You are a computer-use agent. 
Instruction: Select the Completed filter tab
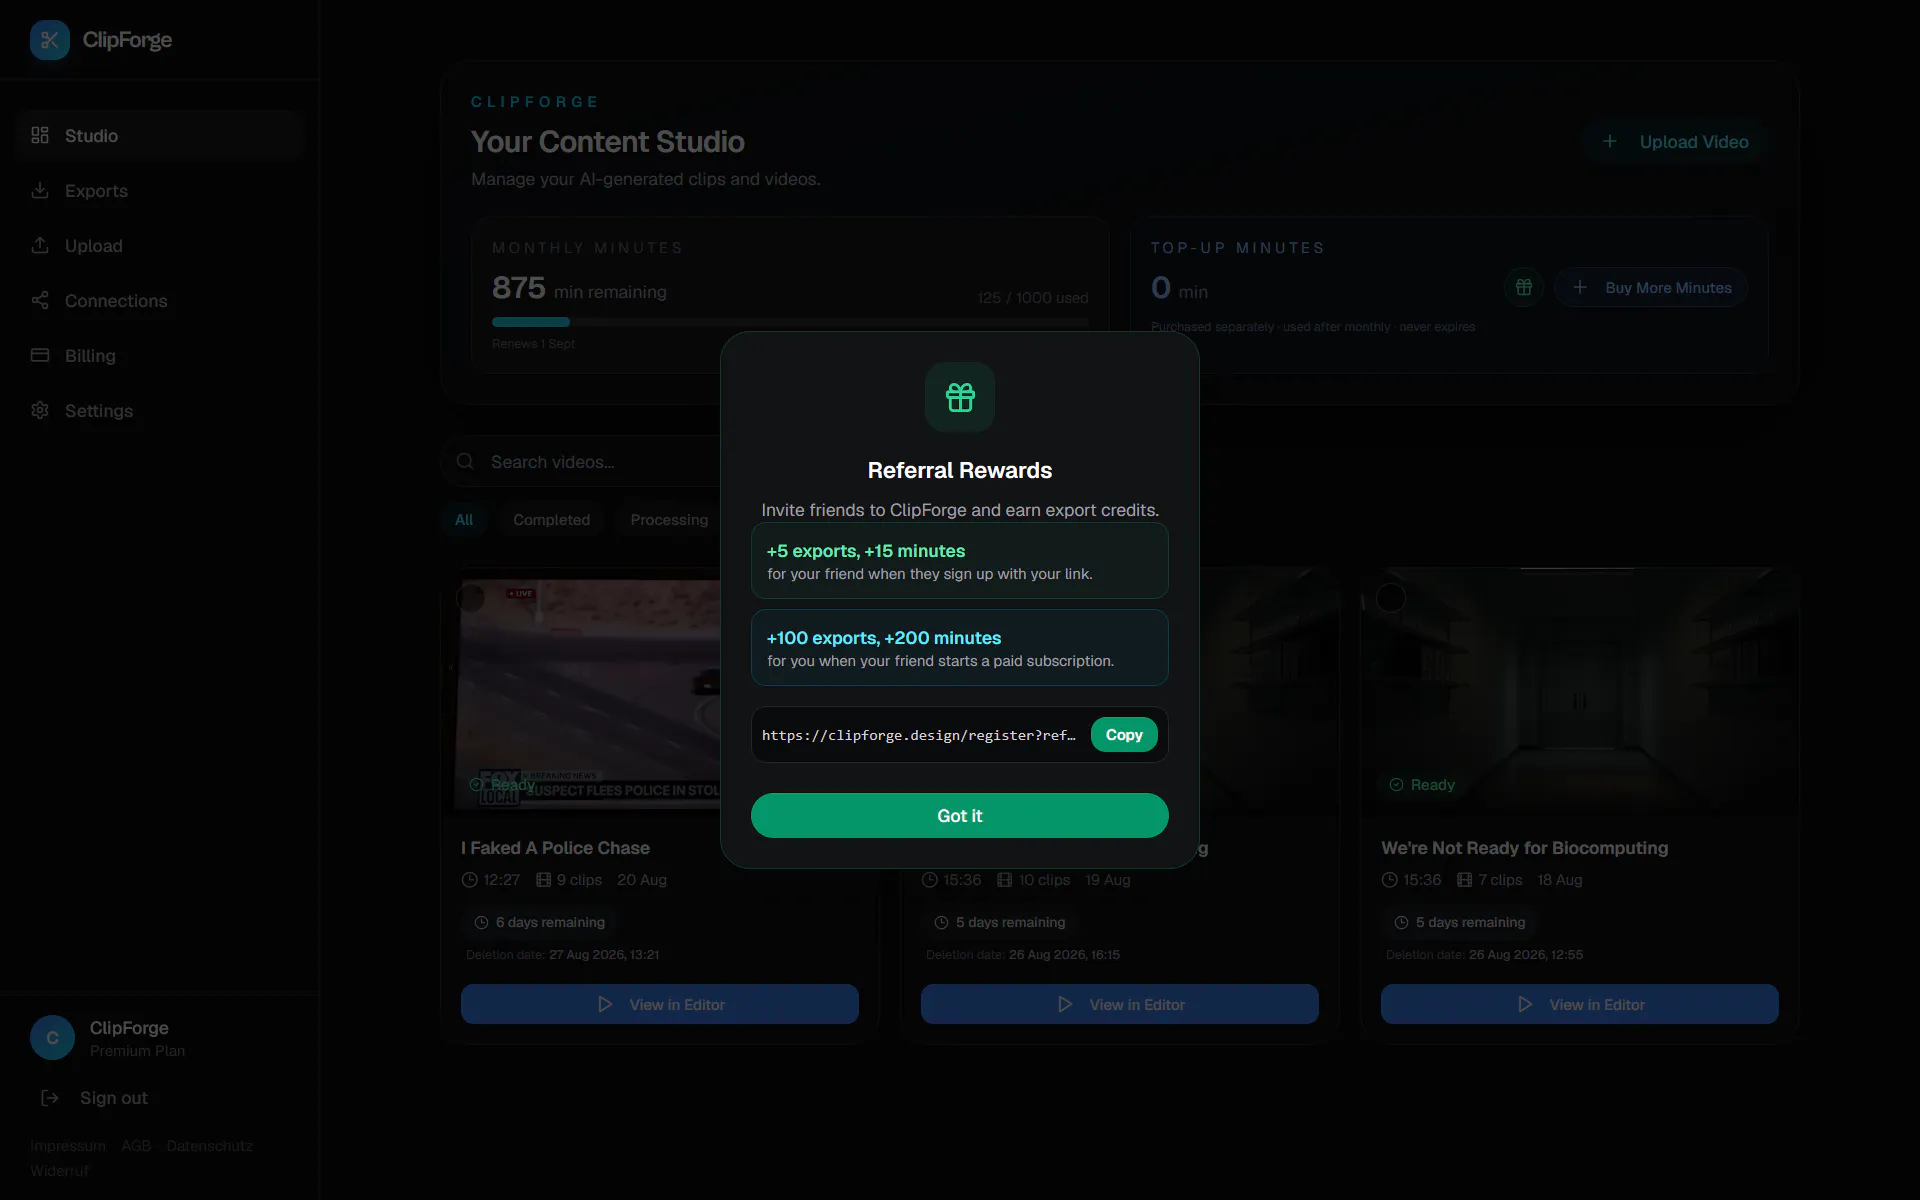[x=551, y=520]
